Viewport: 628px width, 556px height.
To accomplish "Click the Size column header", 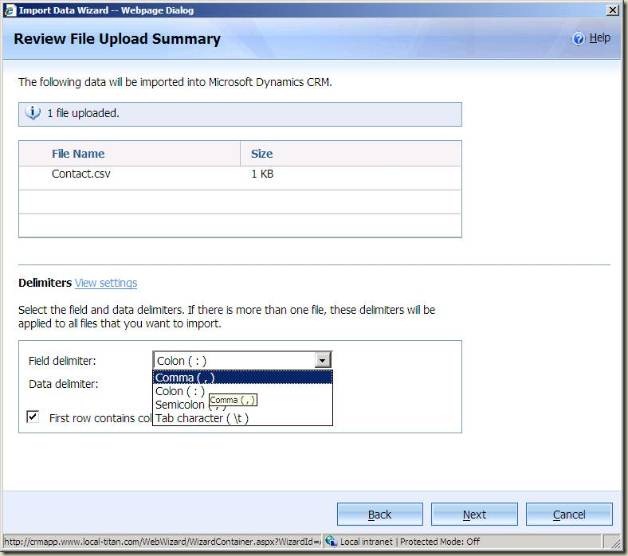I will (x=262, y=154).
